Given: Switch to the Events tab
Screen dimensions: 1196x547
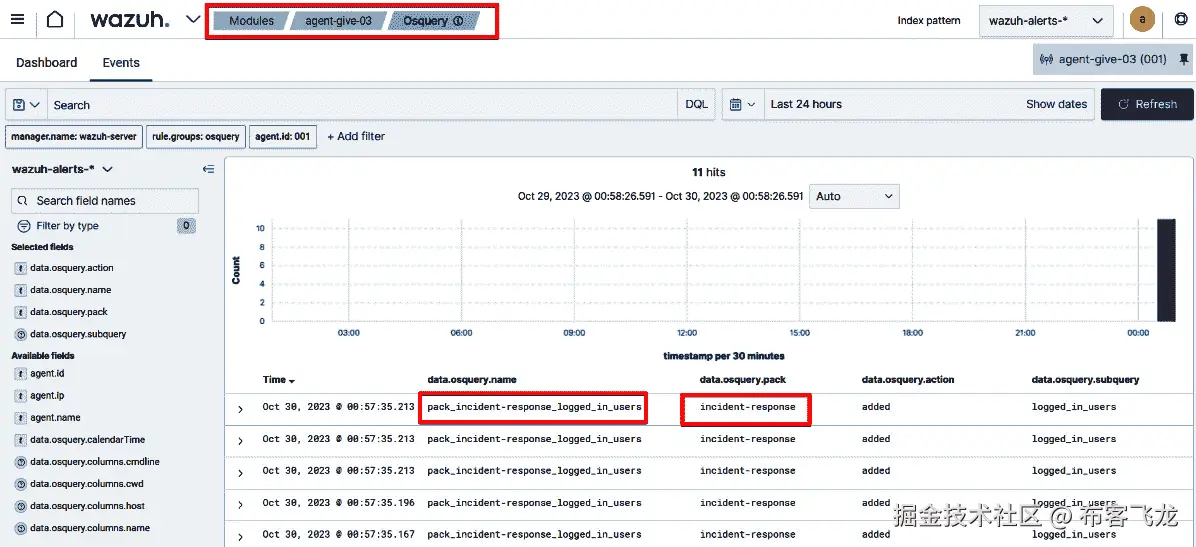Looking at the screenshot, I should pos(121,63).
